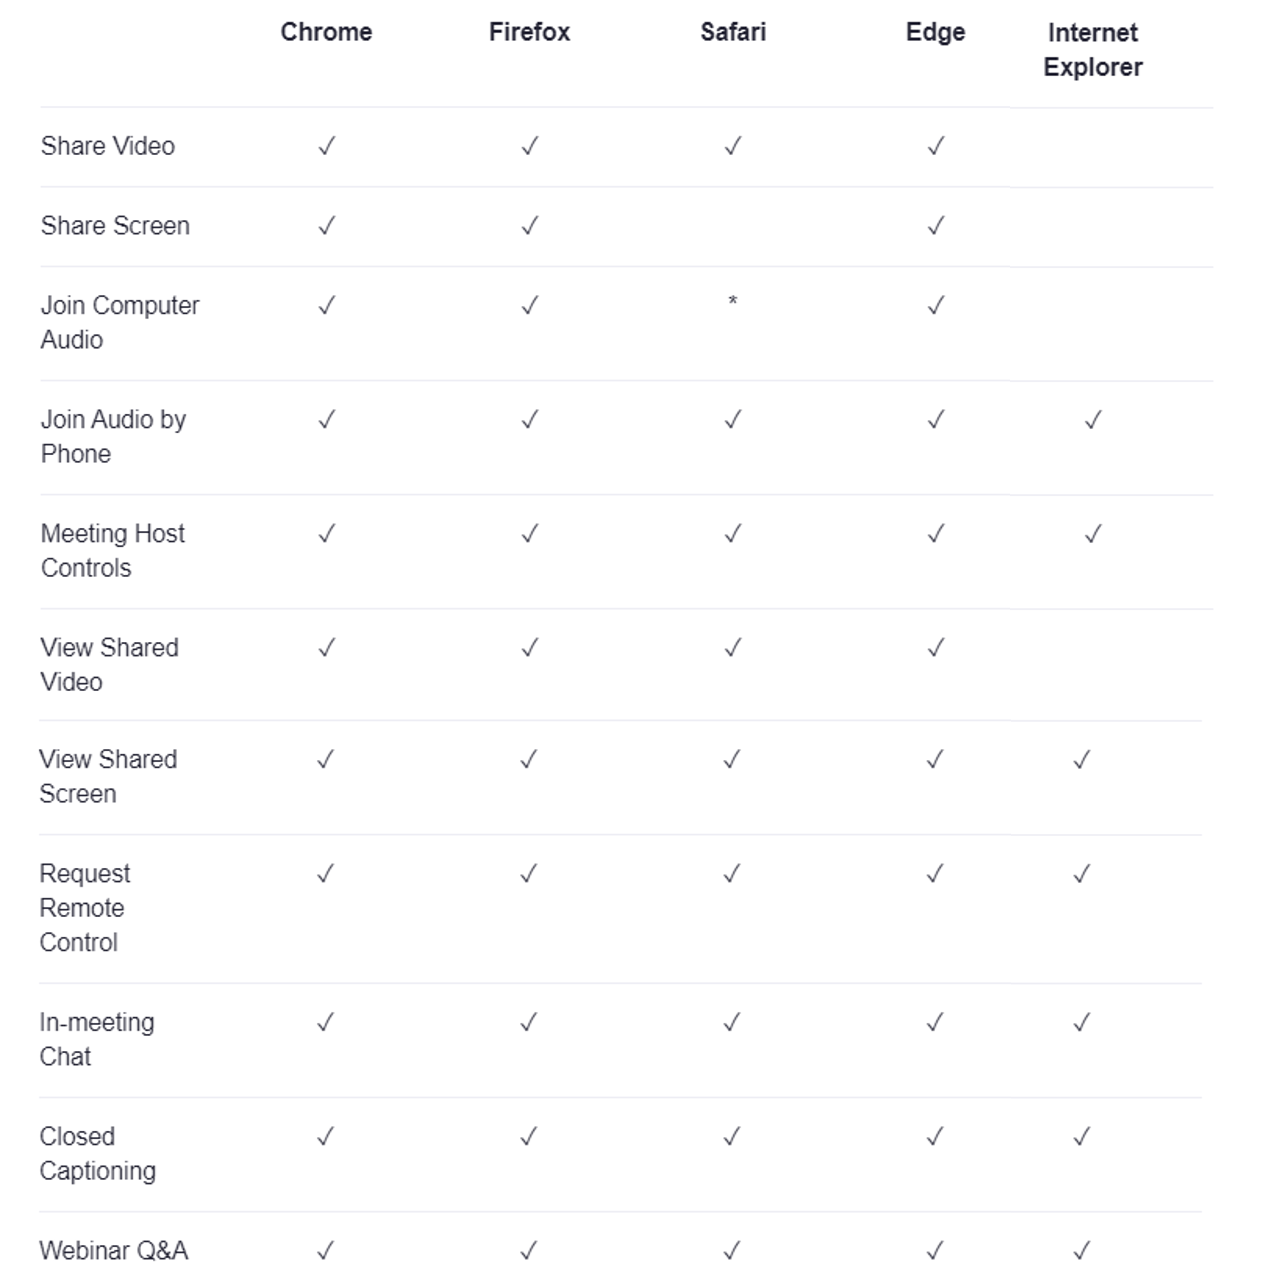Click Internet Explorer checkmark for View Shared Screen
The image size is (1263, 1271).
click(x=1081, y=760)
